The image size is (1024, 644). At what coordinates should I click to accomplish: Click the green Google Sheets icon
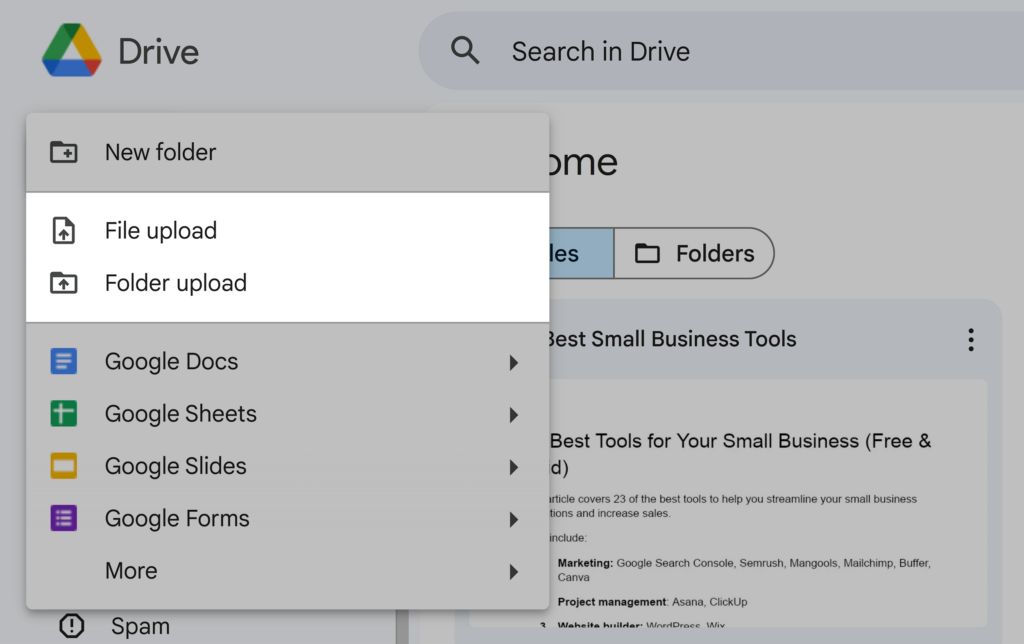point(64,414)
